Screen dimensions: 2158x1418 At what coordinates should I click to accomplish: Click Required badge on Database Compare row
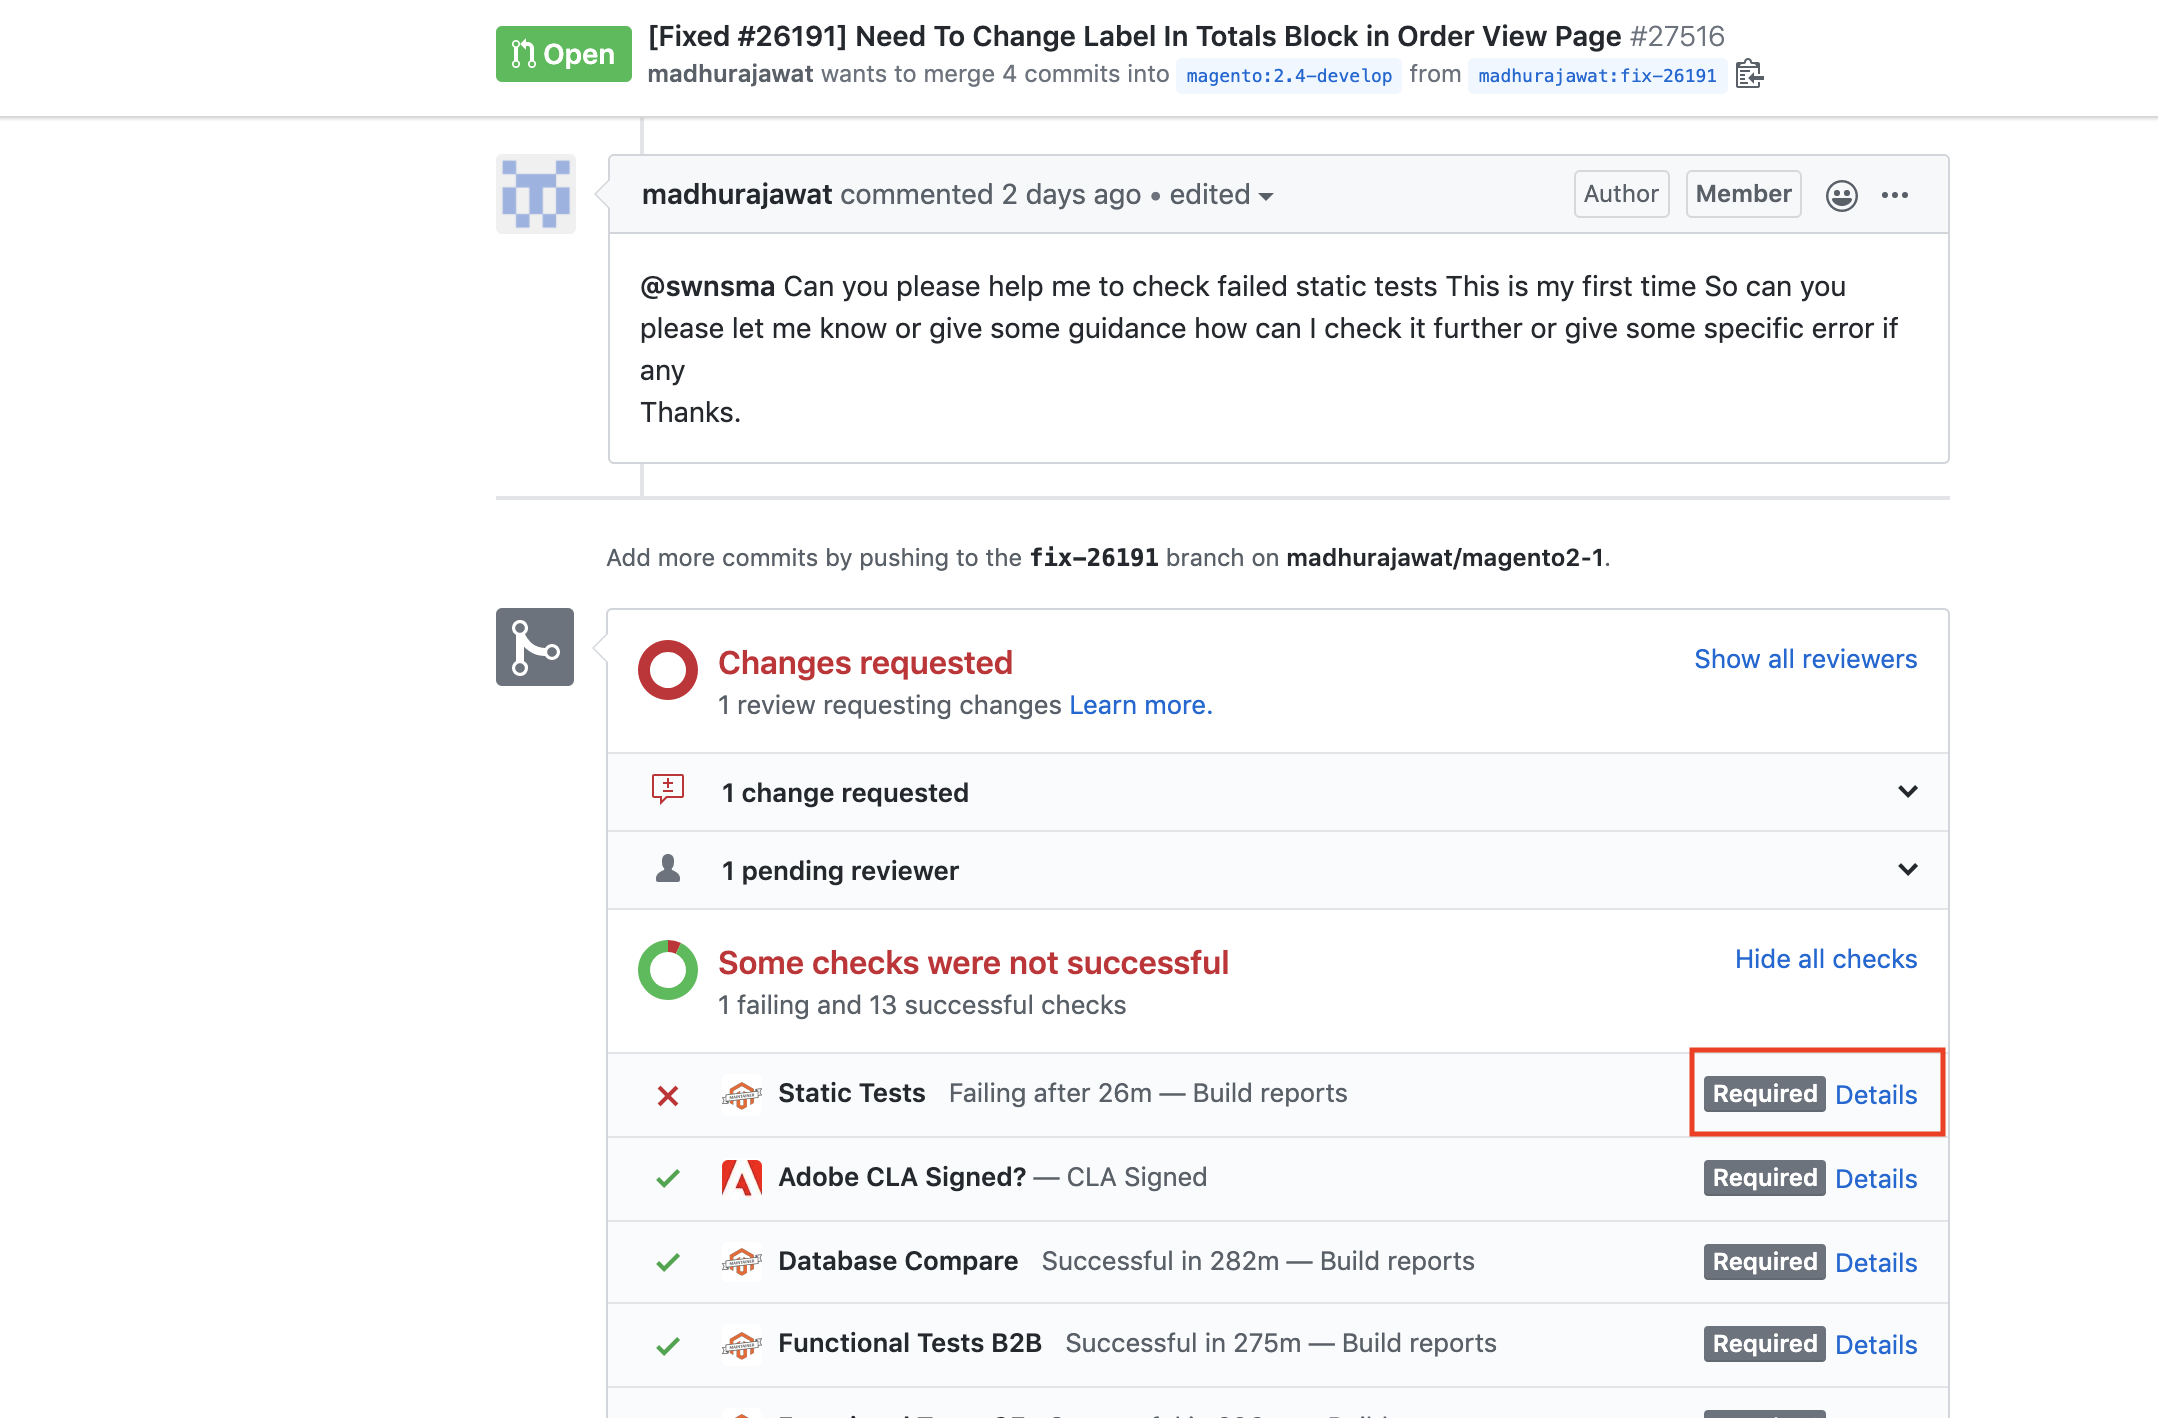1765,1262
